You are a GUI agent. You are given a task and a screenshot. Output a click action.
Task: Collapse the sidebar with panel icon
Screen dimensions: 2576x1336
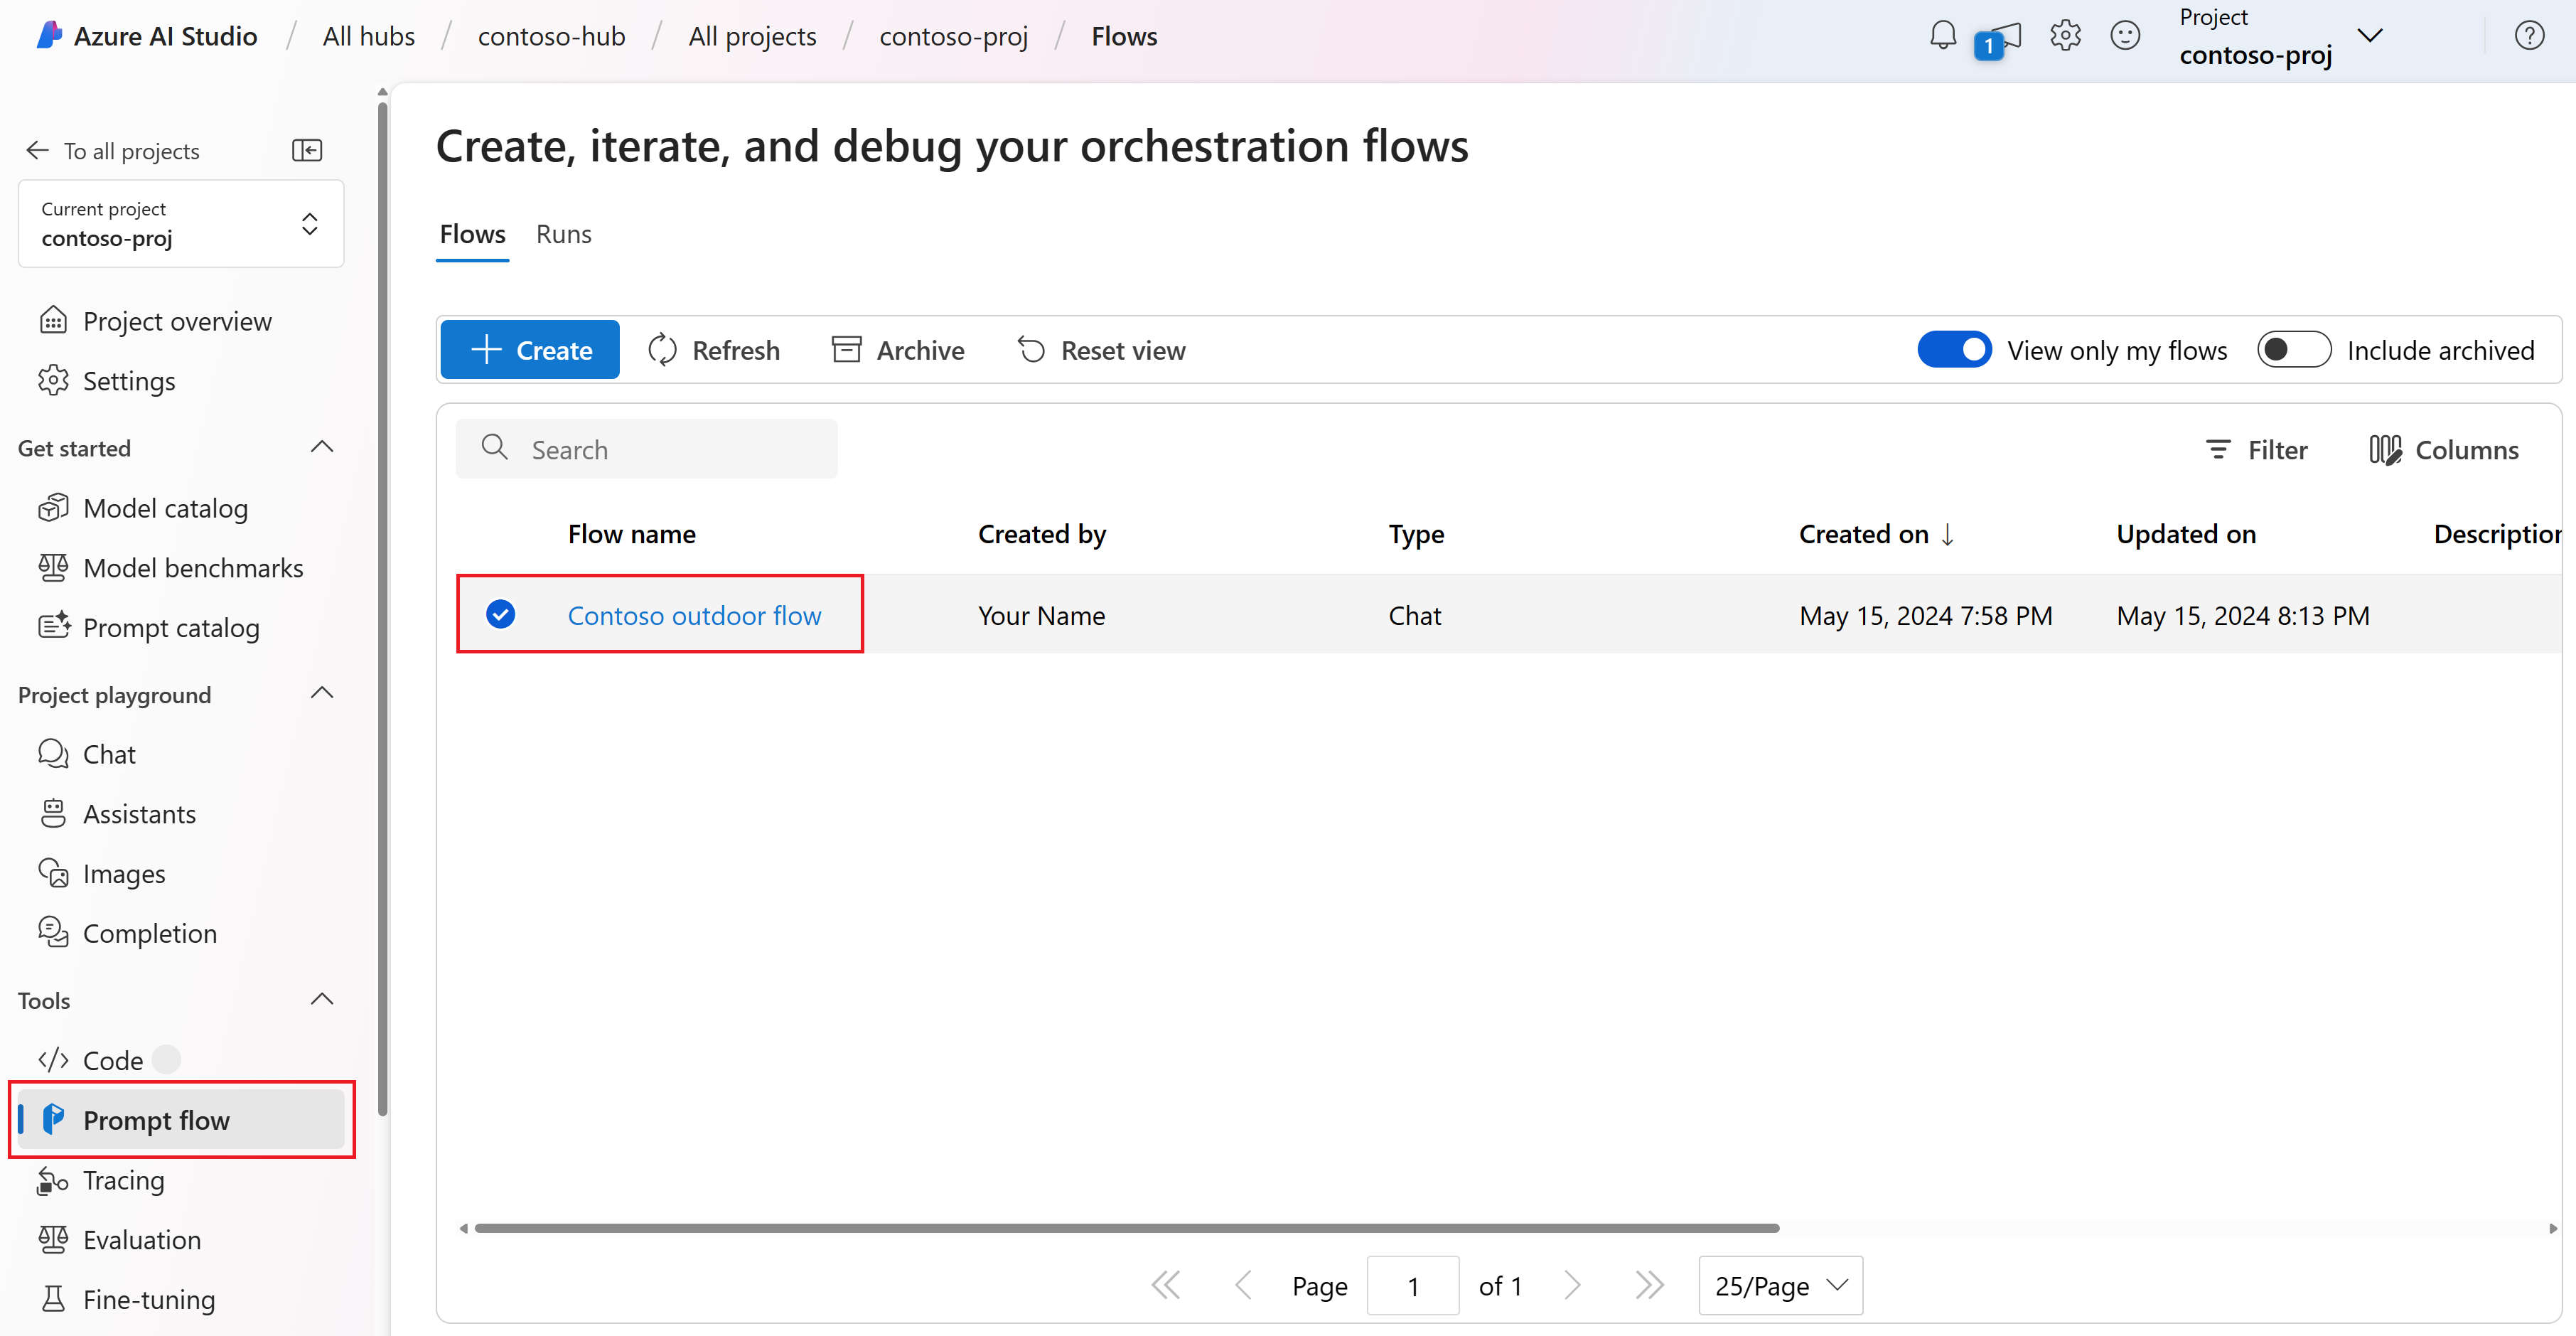pyautogui.click(x=307, y=150)
